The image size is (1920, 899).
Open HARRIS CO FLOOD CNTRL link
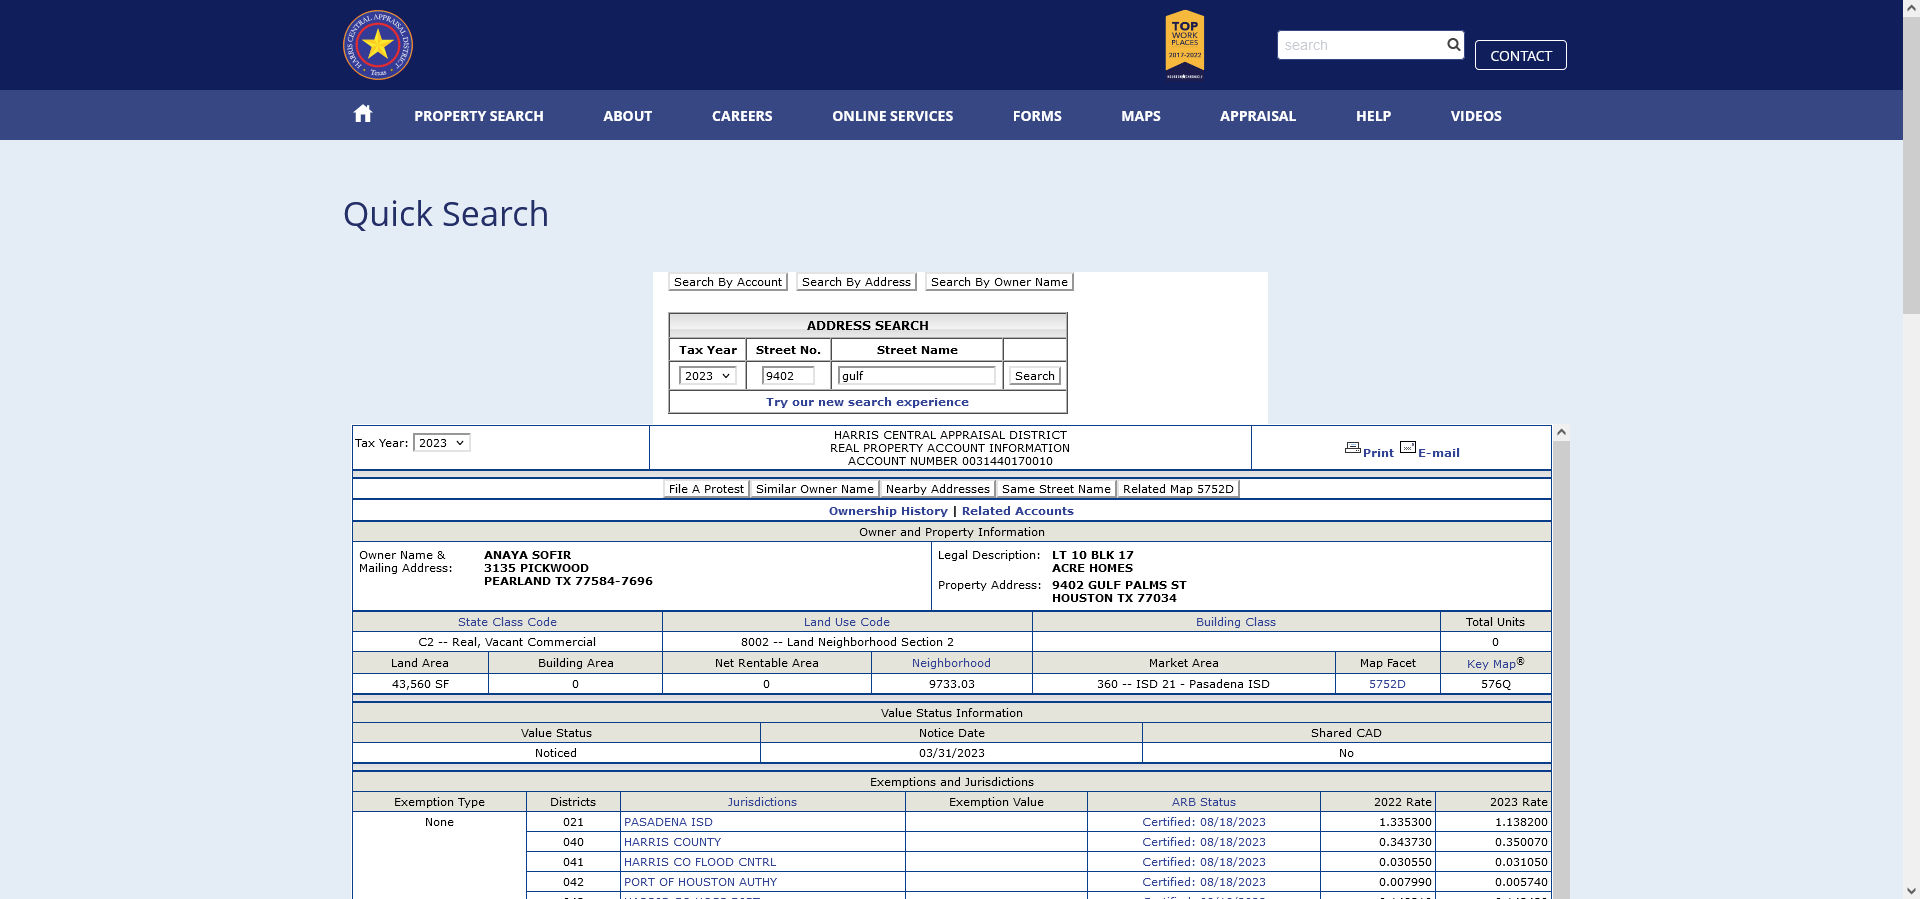click(x=700, y=862)
